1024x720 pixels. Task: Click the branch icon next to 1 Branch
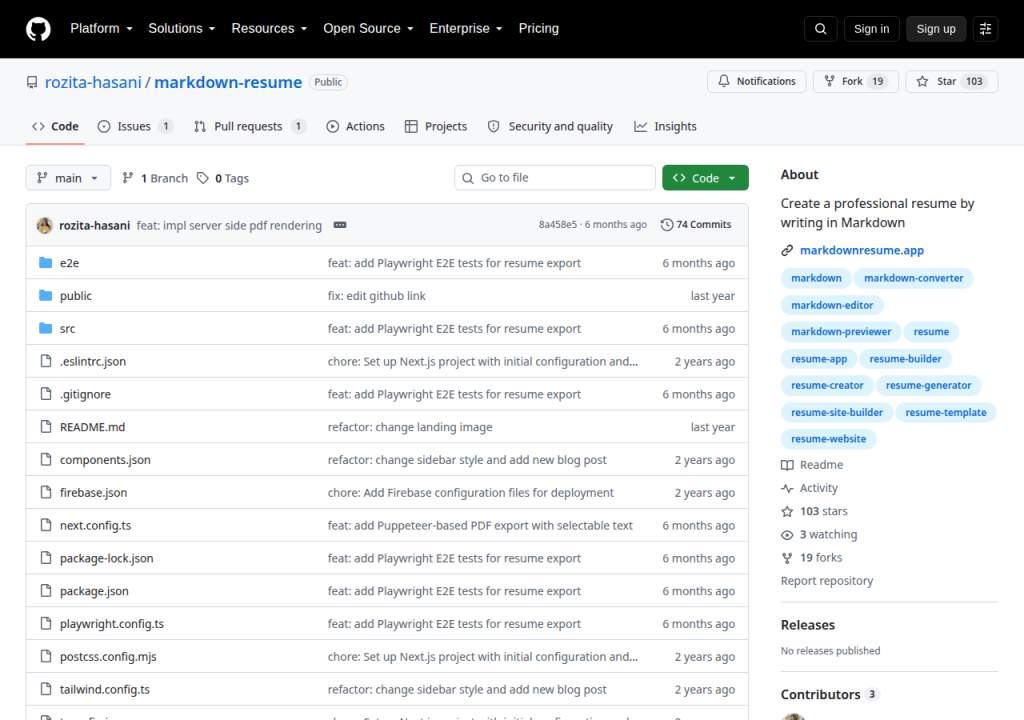coord(128,178)
